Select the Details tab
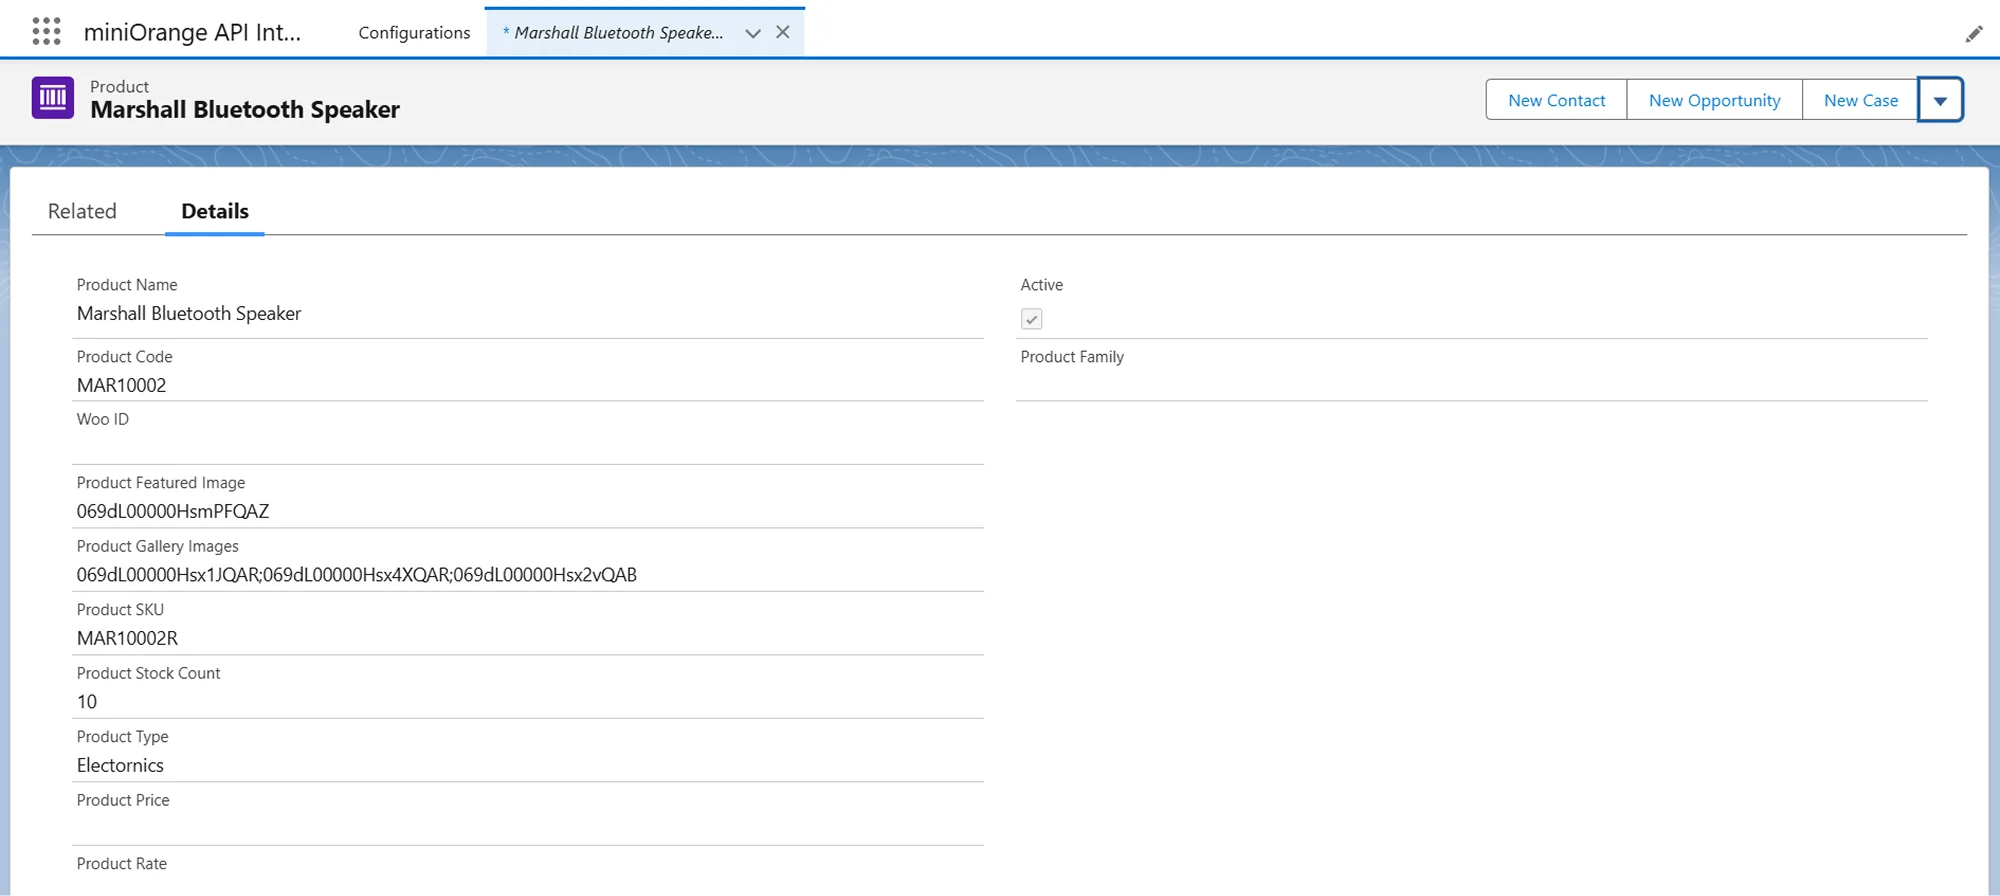Viewport: 2000px width, 896px height. pyautogui.click(x=215, y=211)
